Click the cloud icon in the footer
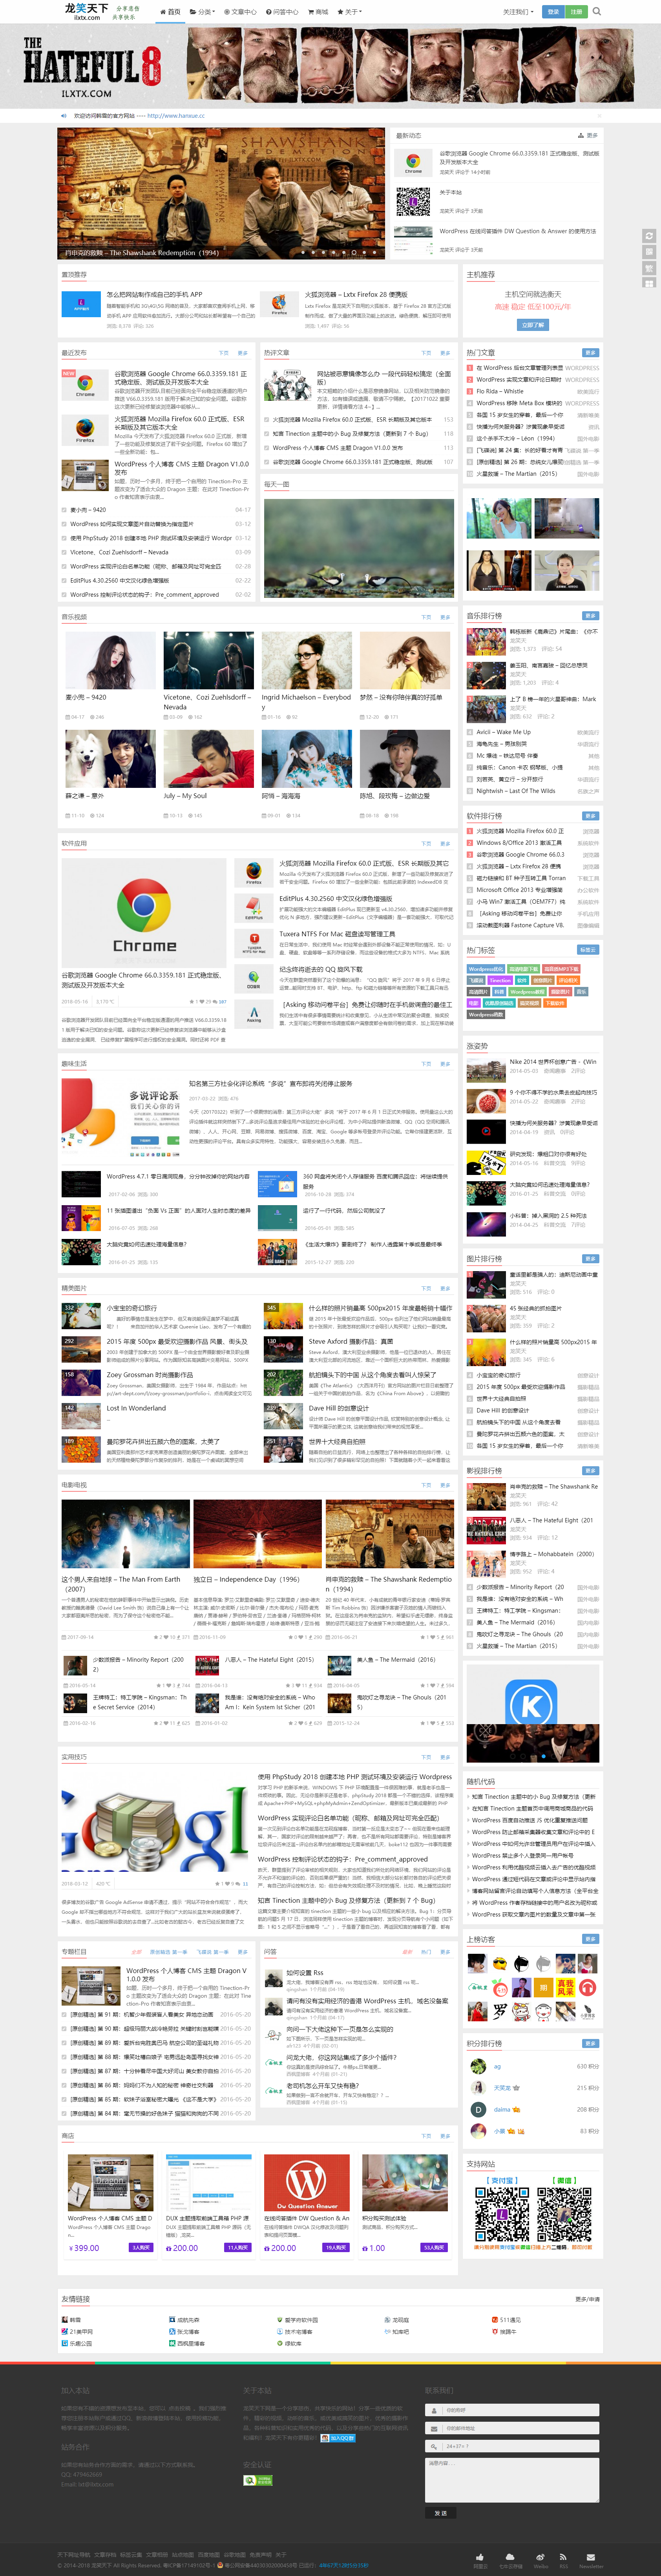Screen dimensions: 661x2576 pos(510,2558)
